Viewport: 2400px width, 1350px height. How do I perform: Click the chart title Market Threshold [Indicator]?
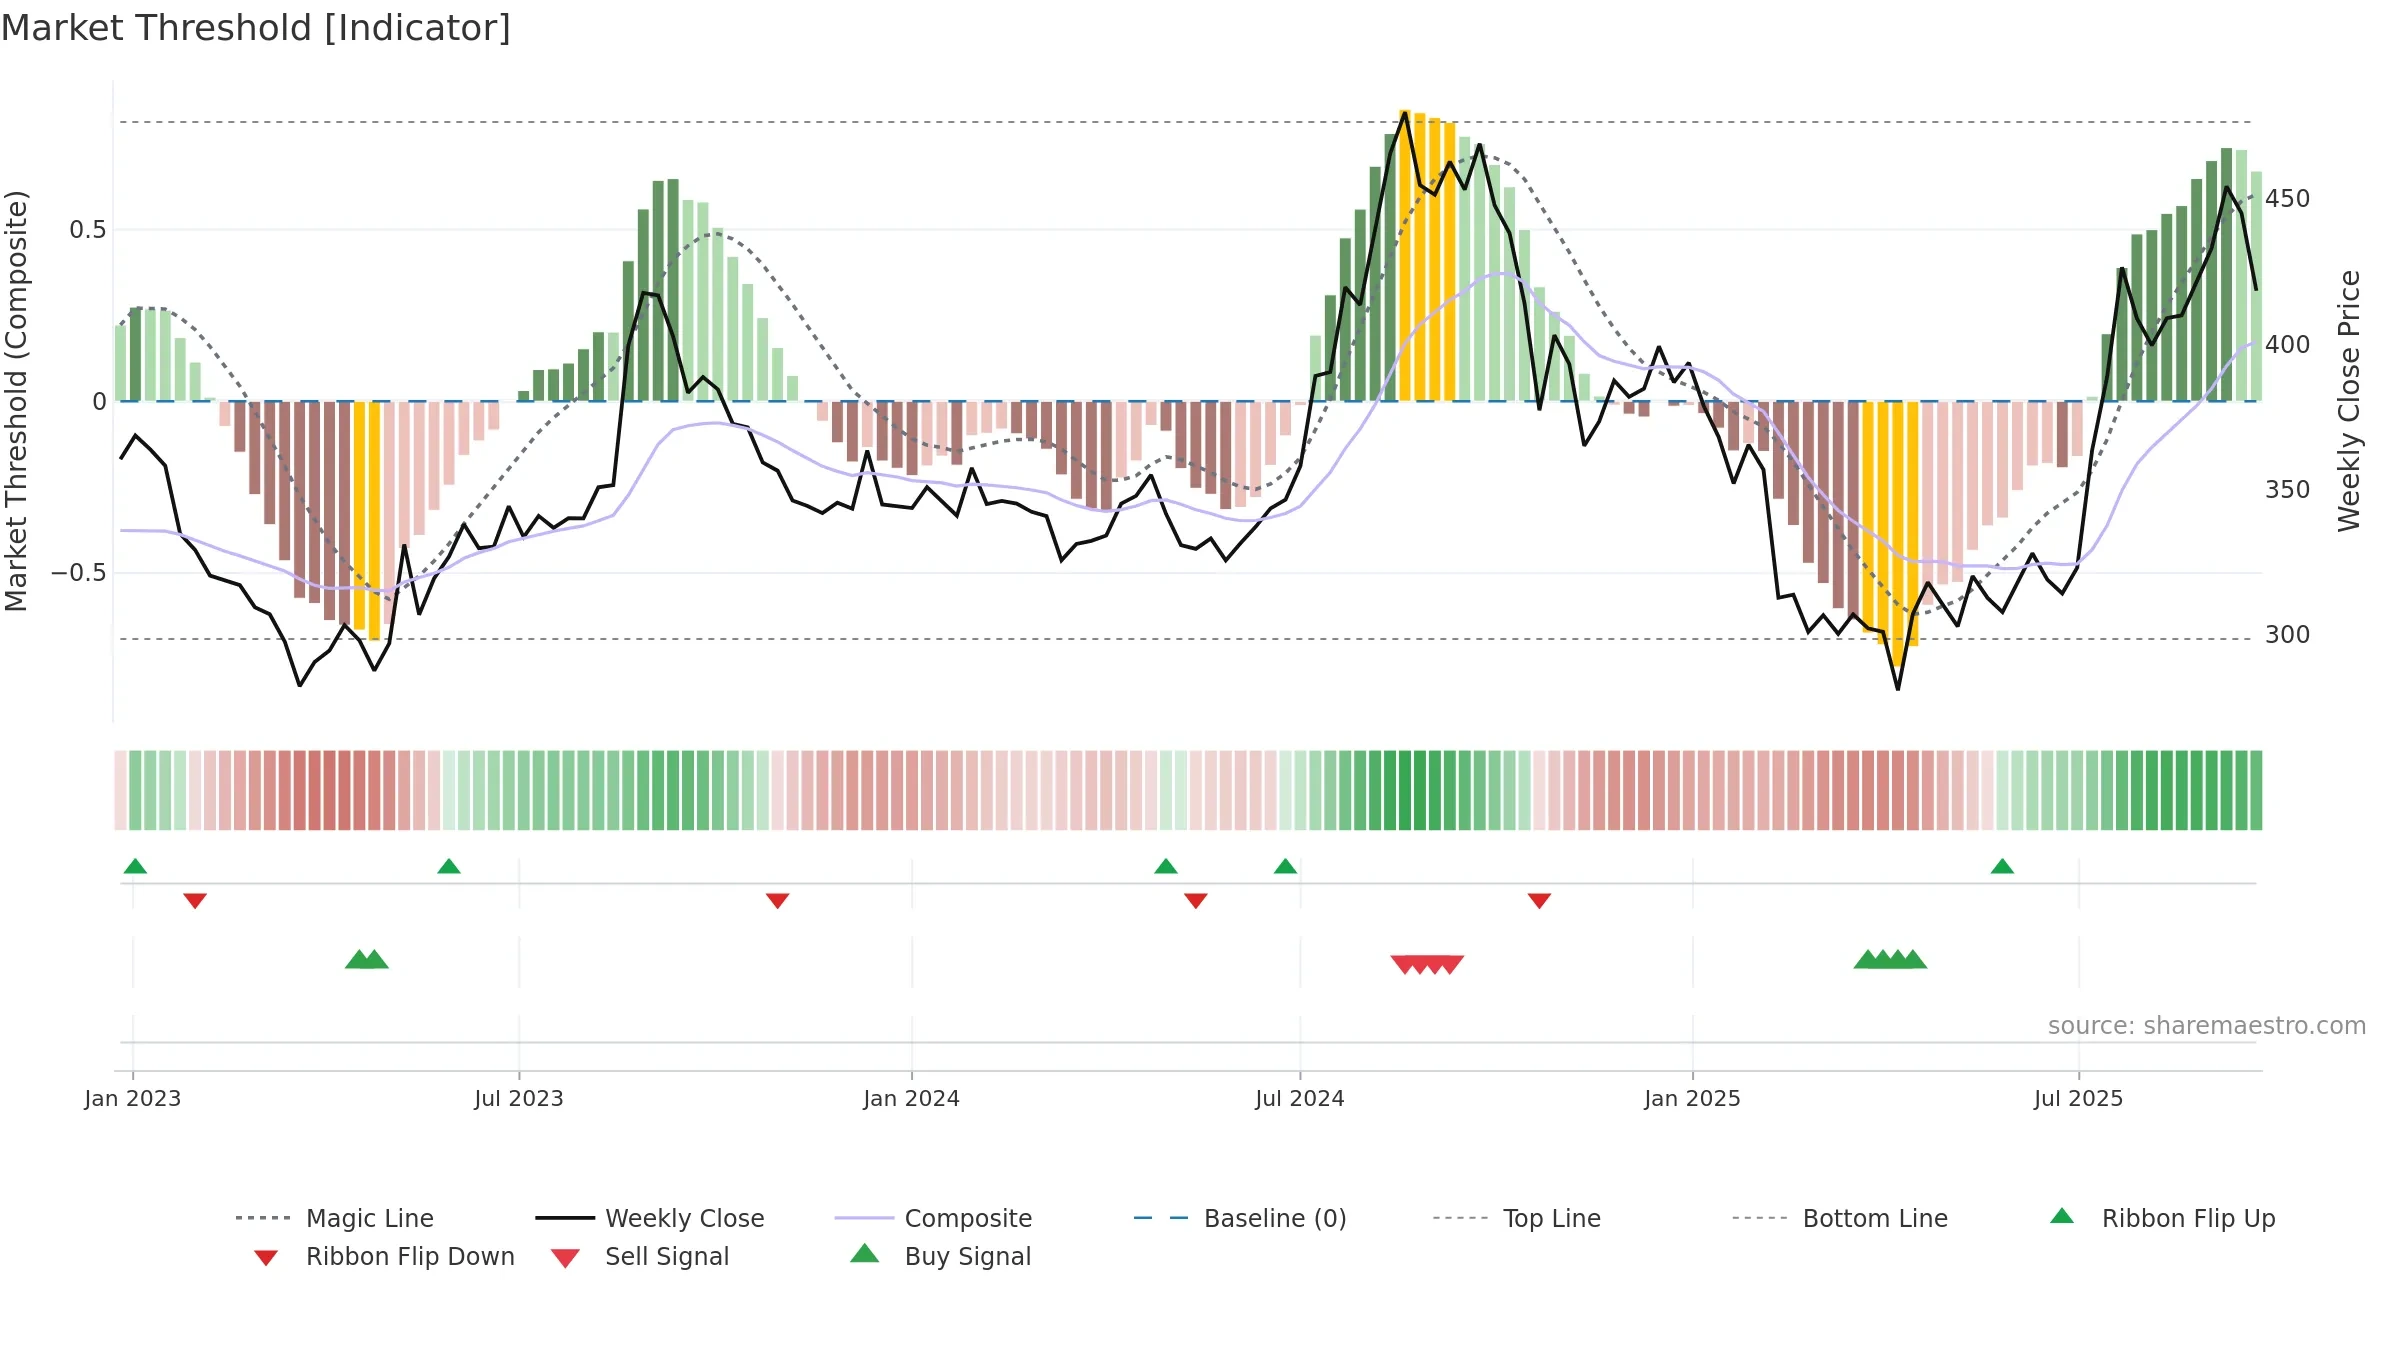pos(256,28)
